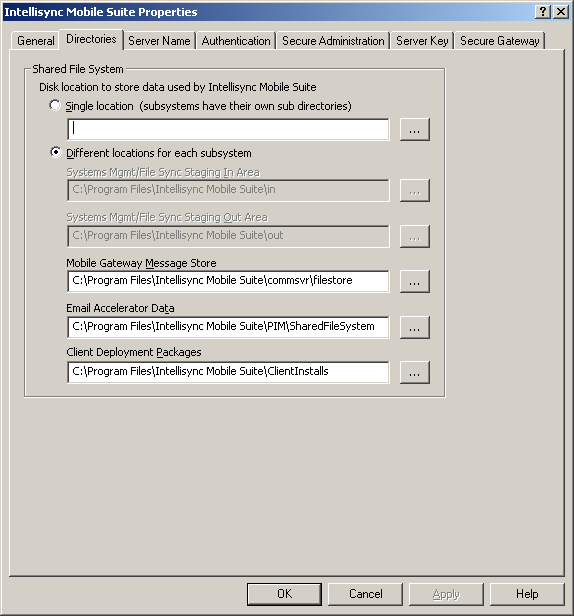The width and height of the screenshot is (574, 616).
Task: Browse for Staging Out Area folder
Action: 415,236
